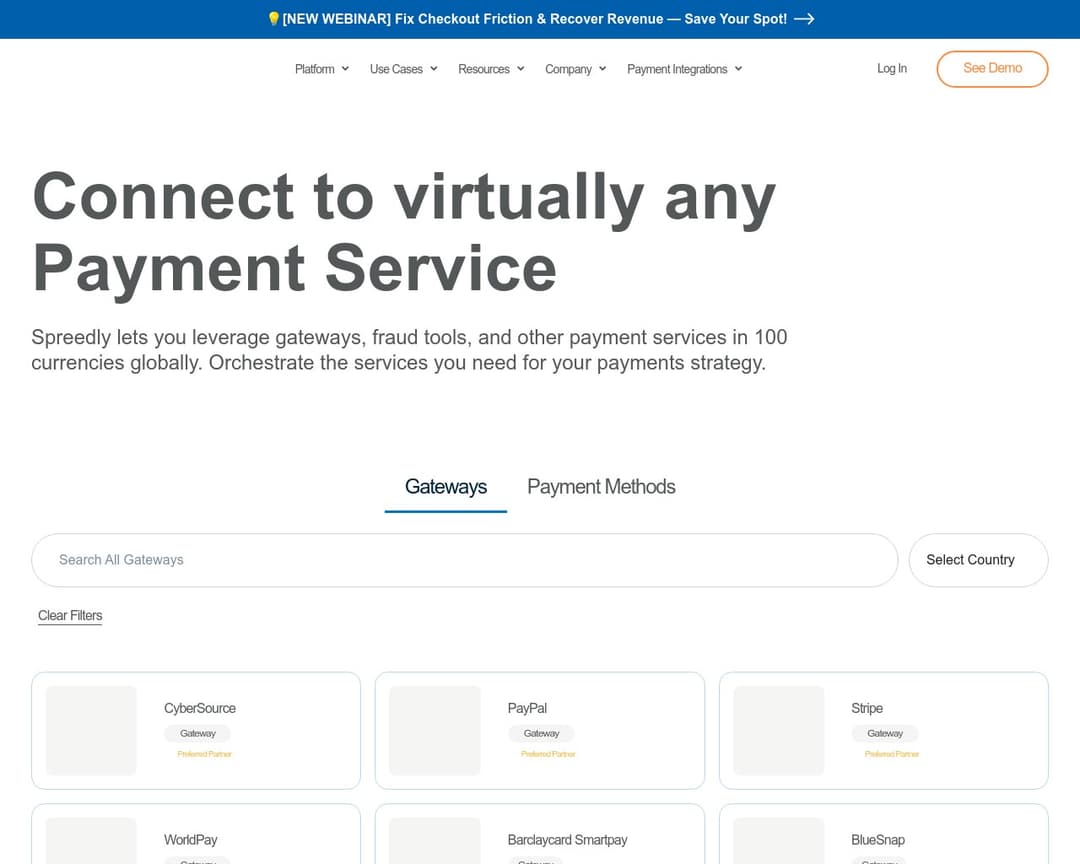The height and width of the screenshot is (864, 1080).
Task: Click Preferred Partner label on CyberSource card
Action: (205, 754)
